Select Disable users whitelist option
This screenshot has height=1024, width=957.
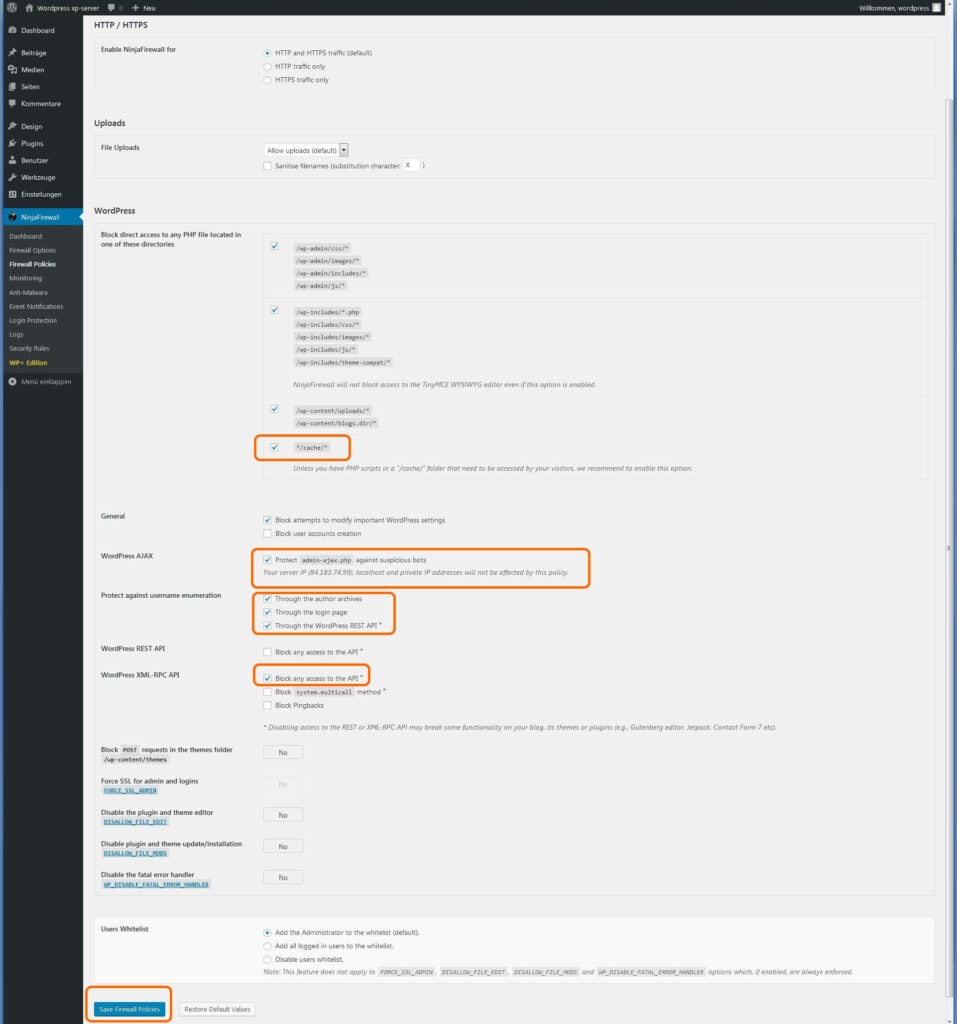pyautogui.click(x=267, y=959)
